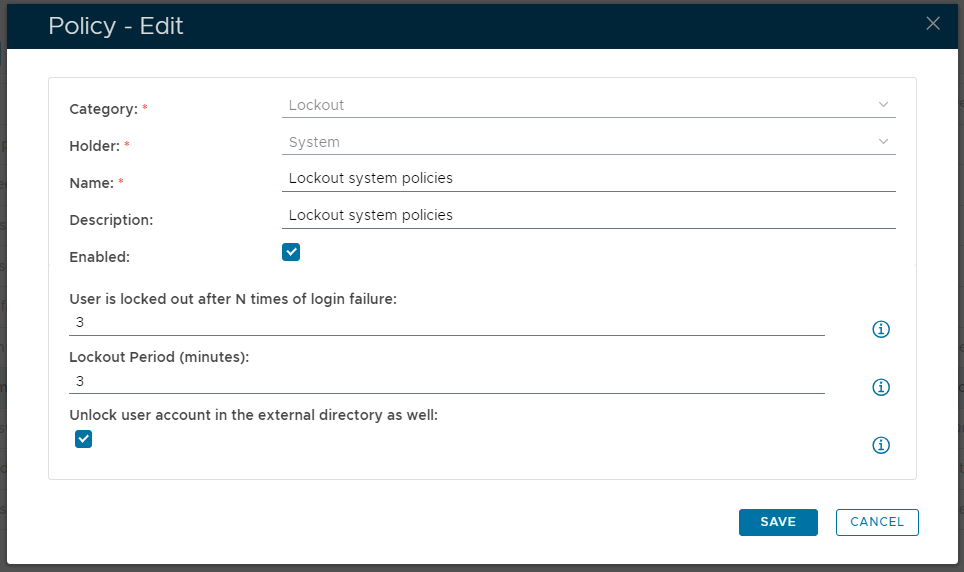Click into the Name text field
964x572 pixels.
pos(588,179)
